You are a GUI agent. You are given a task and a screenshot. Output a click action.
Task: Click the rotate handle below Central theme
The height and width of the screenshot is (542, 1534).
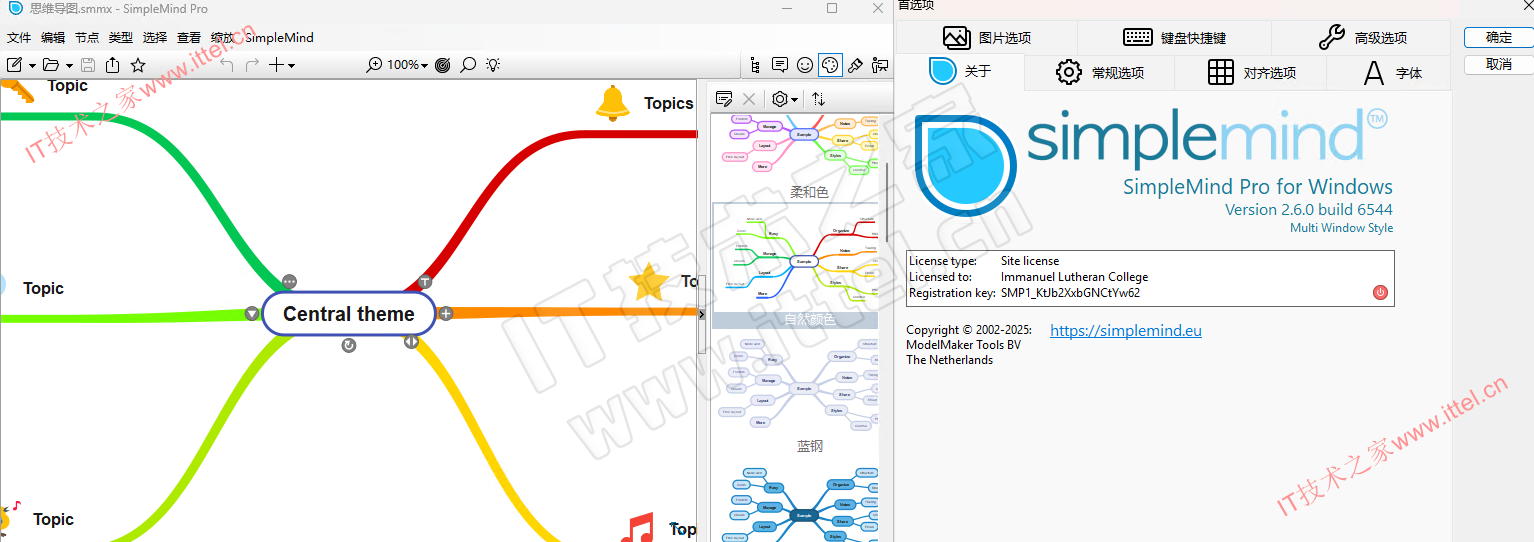[x=349, y=345]
